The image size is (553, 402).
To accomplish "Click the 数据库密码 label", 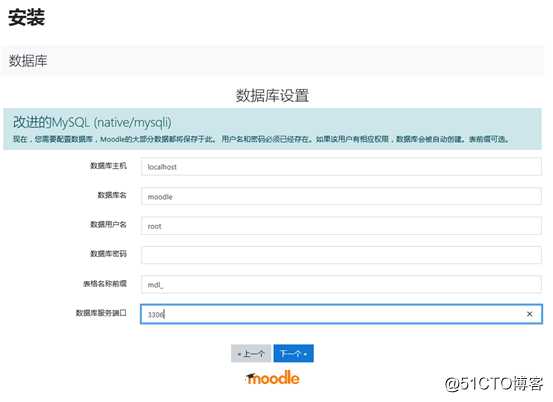I will point(108,254).
